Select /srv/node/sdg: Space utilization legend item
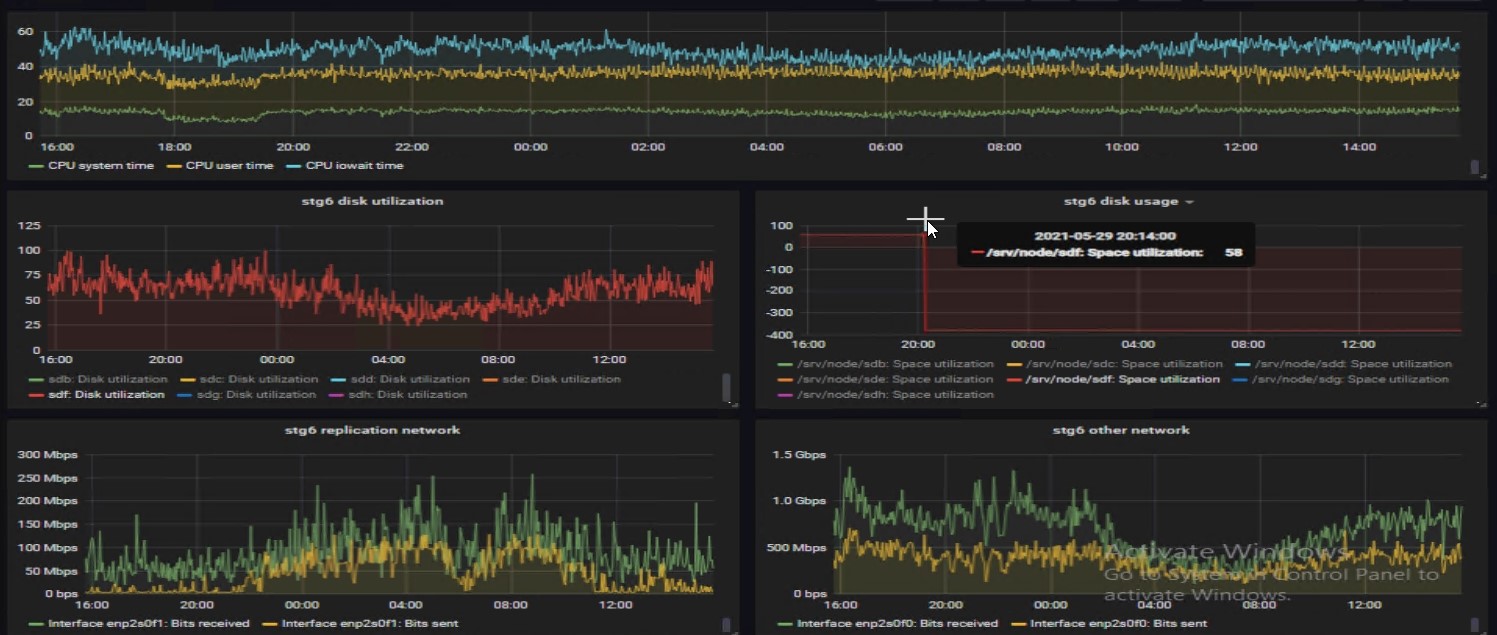This screenshot has height=635, width=1497. coord(1342,380)
